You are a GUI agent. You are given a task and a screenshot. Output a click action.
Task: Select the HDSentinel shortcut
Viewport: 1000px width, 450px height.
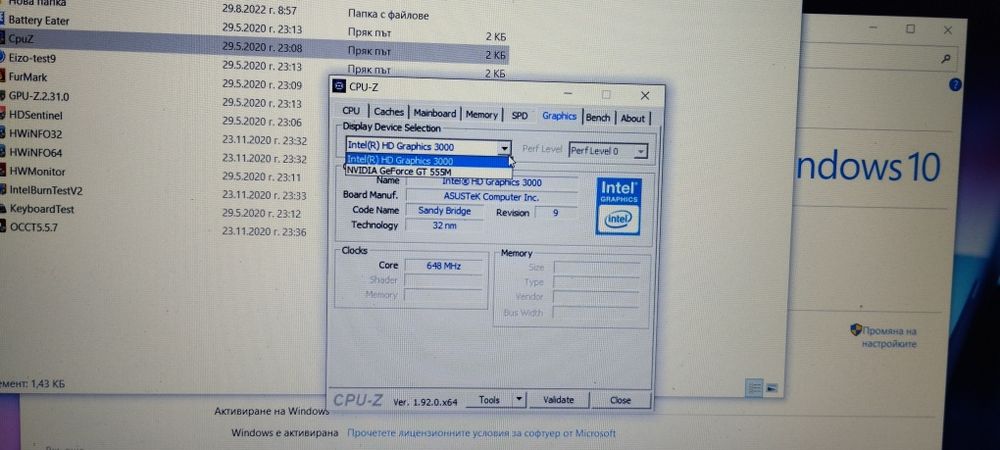pos(35,115)
